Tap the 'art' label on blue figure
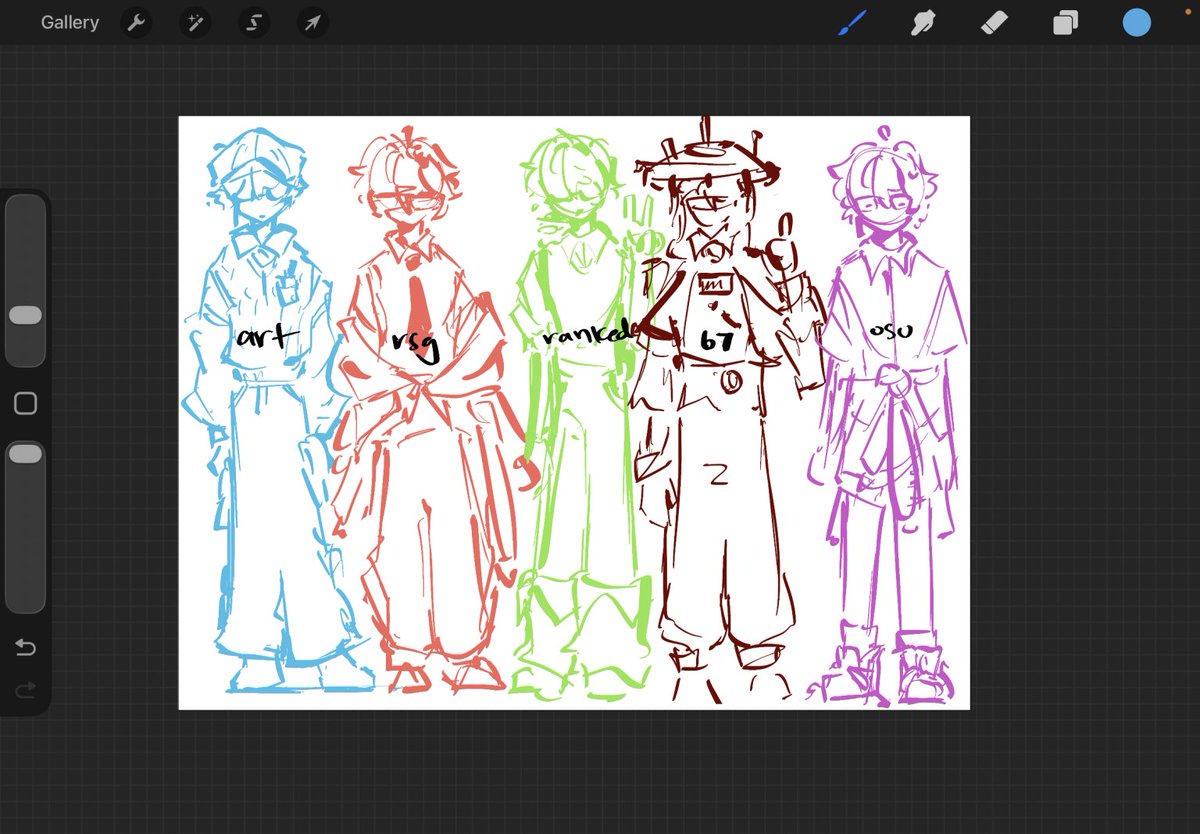Image resolution: width=1200 pixels, height=834 pixels. click(268, 336)
